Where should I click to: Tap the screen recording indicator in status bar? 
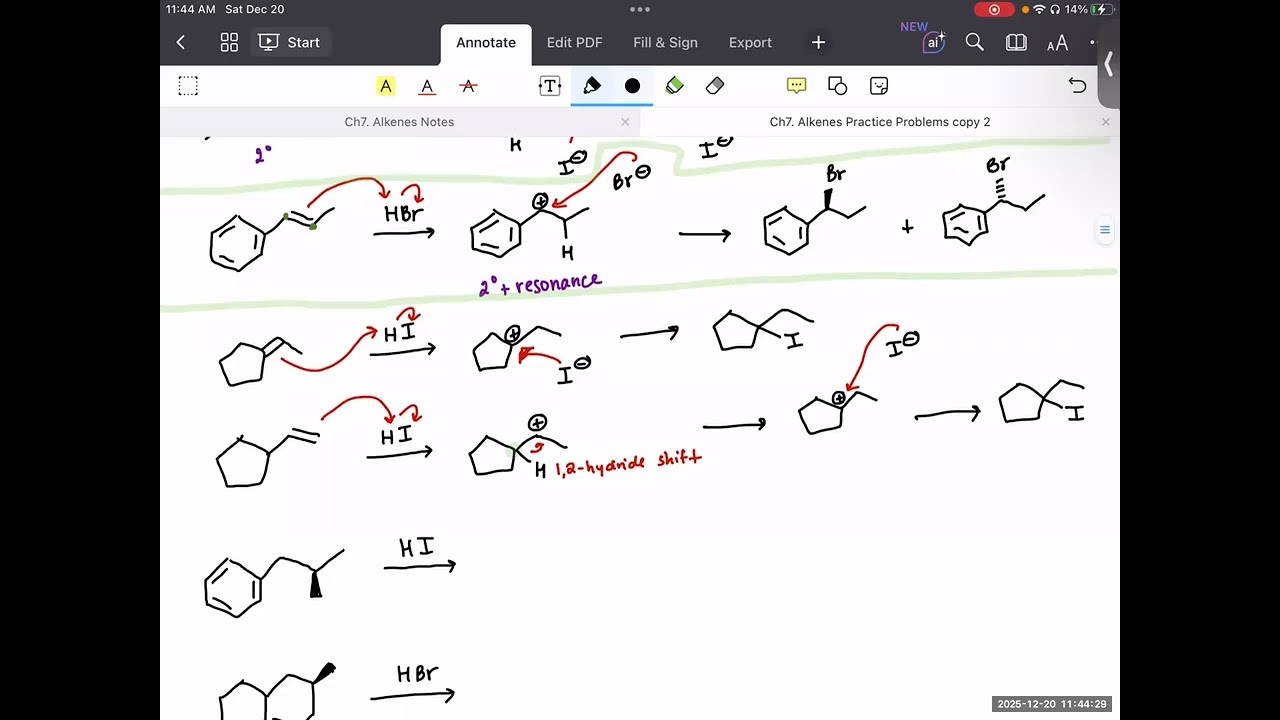point(994,9)
